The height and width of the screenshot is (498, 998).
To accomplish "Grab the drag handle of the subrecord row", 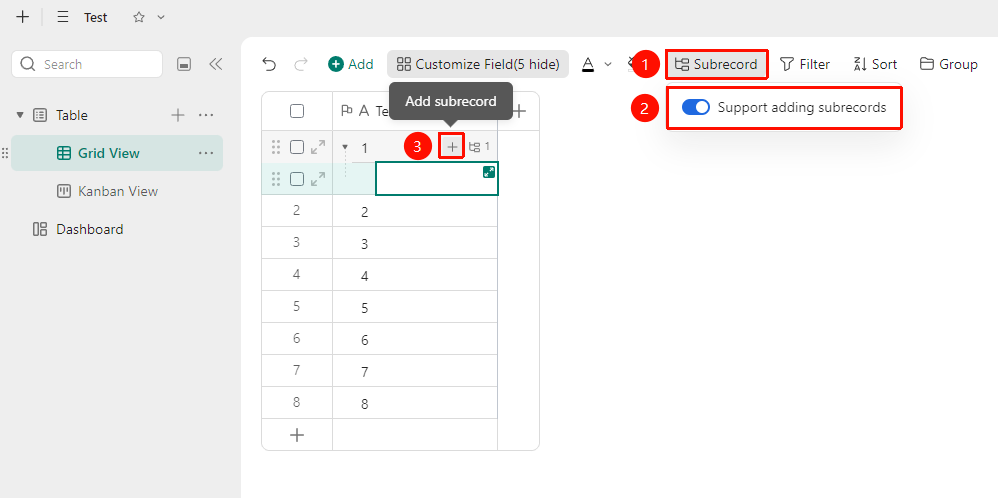I will [276, 180].
